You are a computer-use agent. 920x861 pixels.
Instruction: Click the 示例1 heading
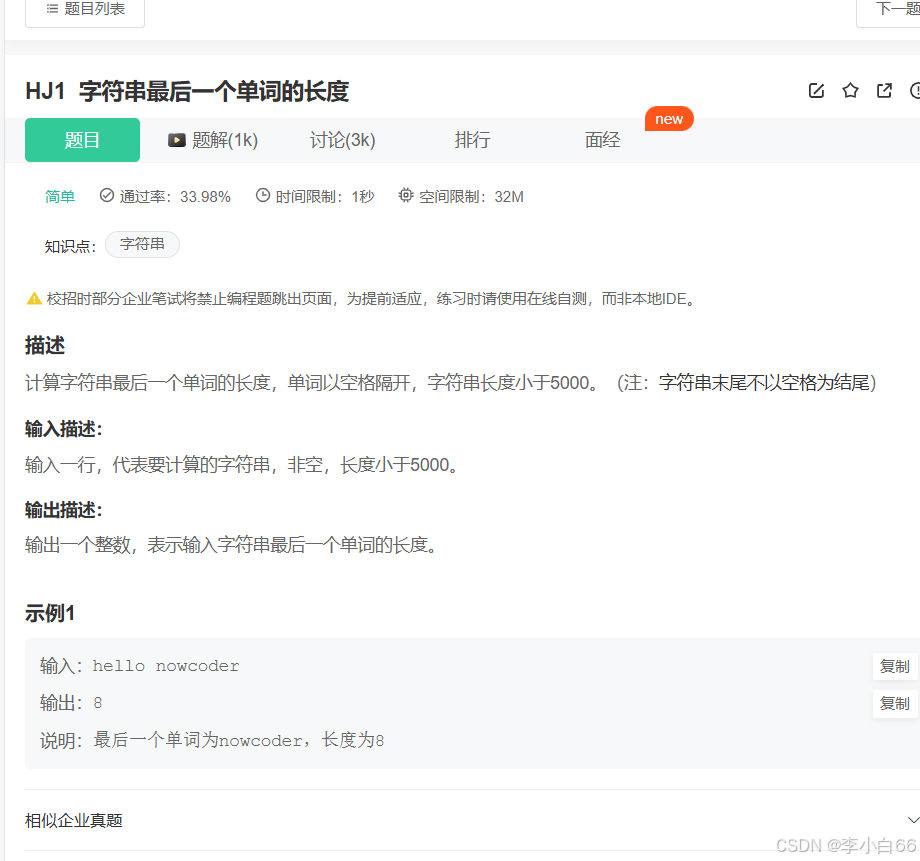(50, 613)
